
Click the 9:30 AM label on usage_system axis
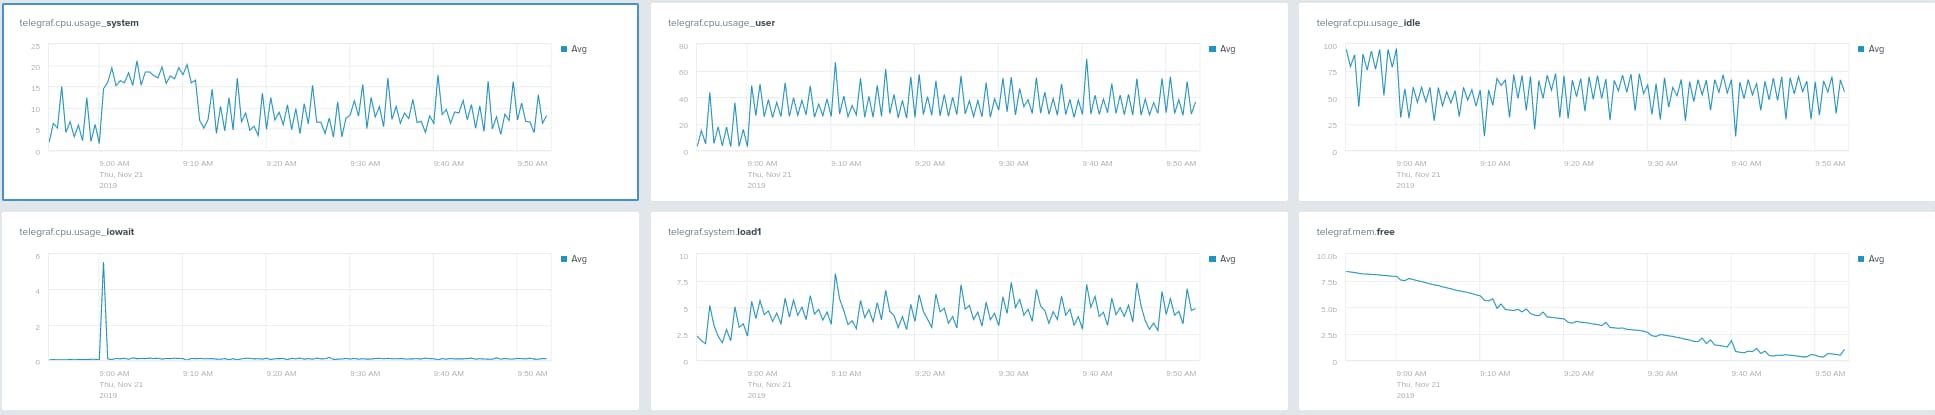[x=365, y=163]
